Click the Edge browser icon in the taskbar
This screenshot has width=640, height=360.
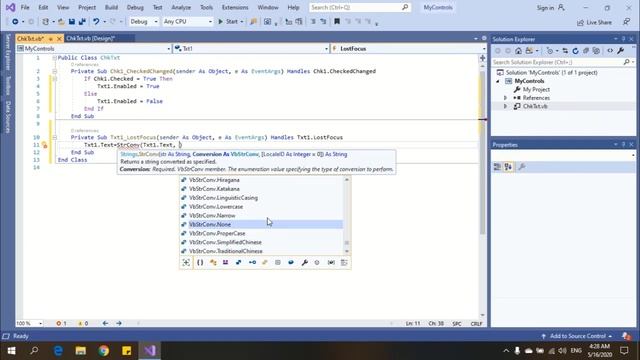click(x=58, y=350)
